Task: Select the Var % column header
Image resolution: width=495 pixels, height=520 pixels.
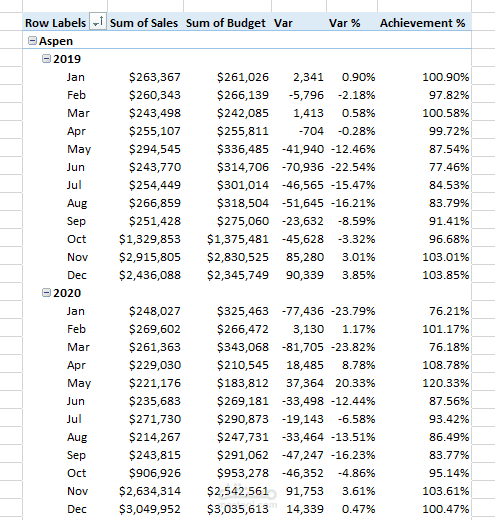Action: coord(344,23)
